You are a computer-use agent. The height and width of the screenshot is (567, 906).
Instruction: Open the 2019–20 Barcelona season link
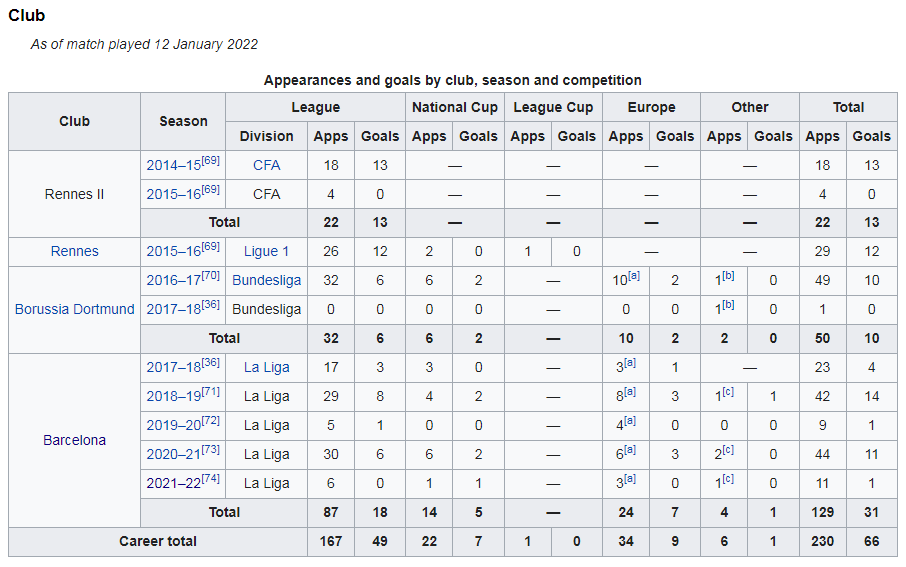(173, 425)
